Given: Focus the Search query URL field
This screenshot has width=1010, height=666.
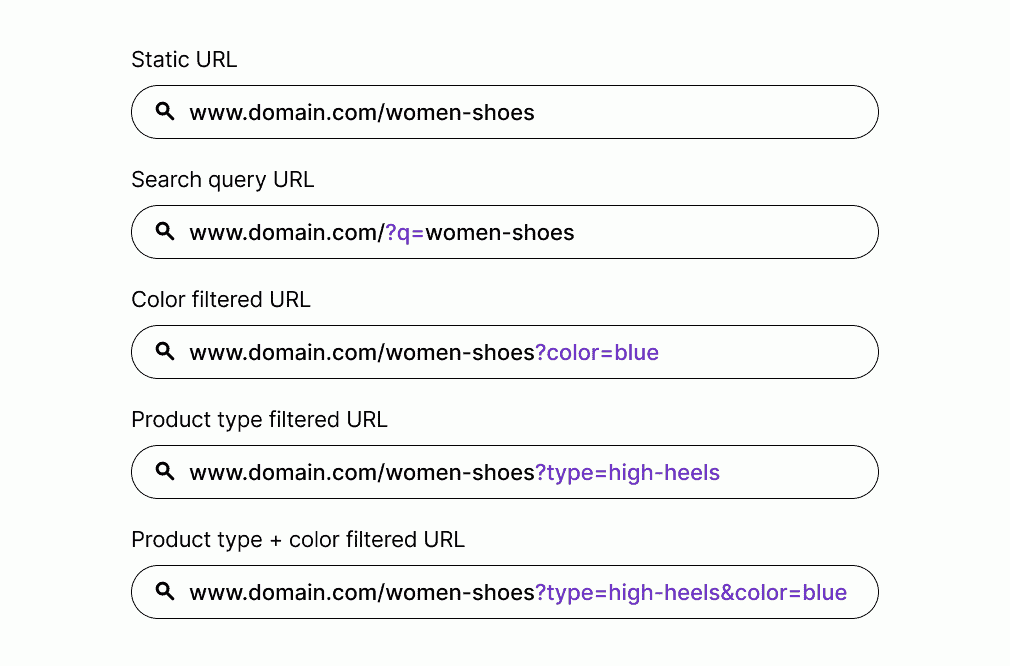Looking at the screenshot, I should [x=505, y=232].
